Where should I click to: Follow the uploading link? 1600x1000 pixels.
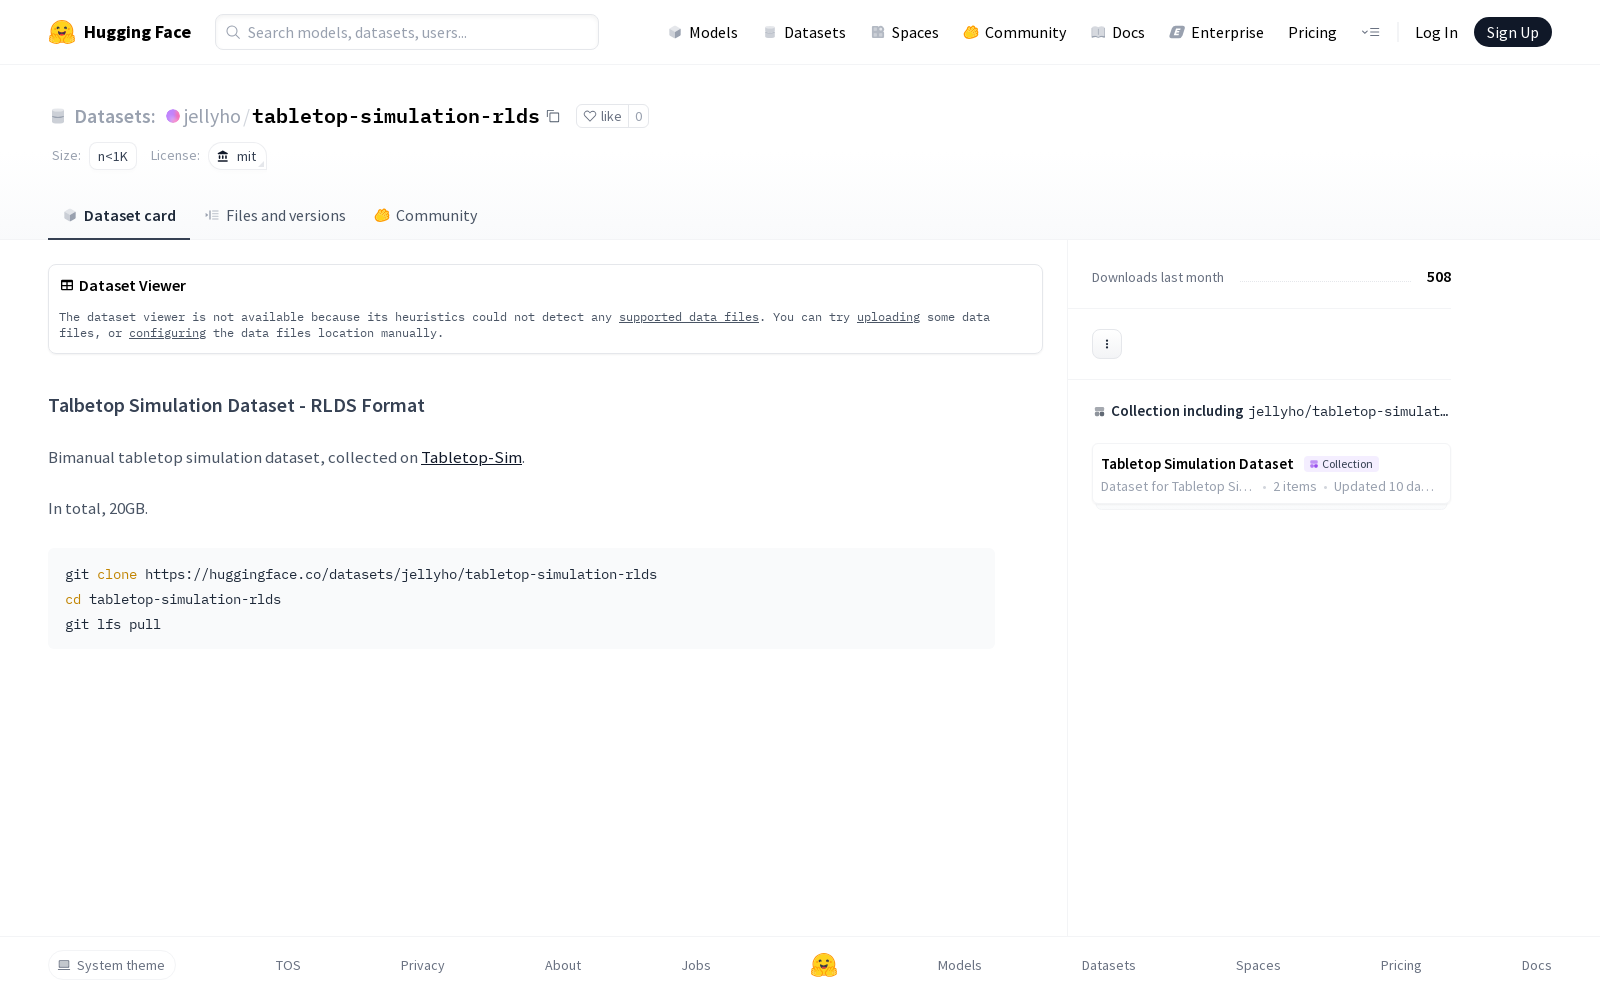[888, 317]
